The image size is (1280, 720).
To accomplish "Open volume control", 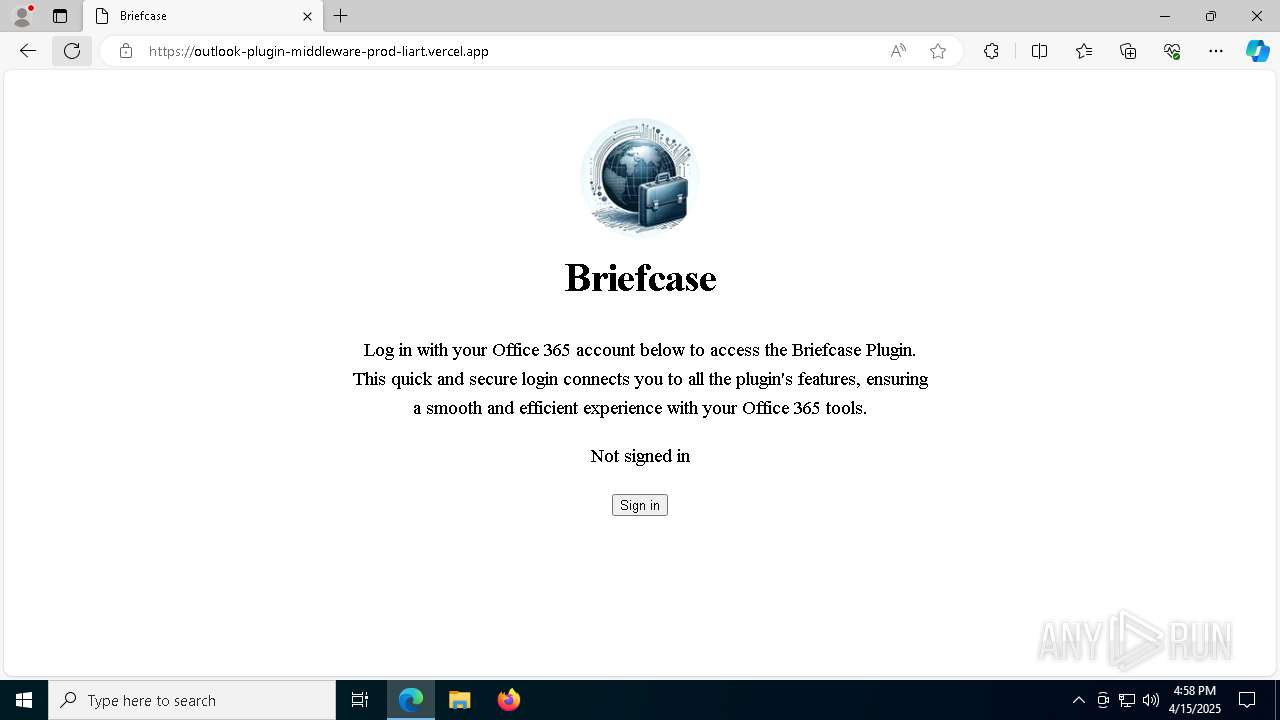I will (x=1151, y=700).
